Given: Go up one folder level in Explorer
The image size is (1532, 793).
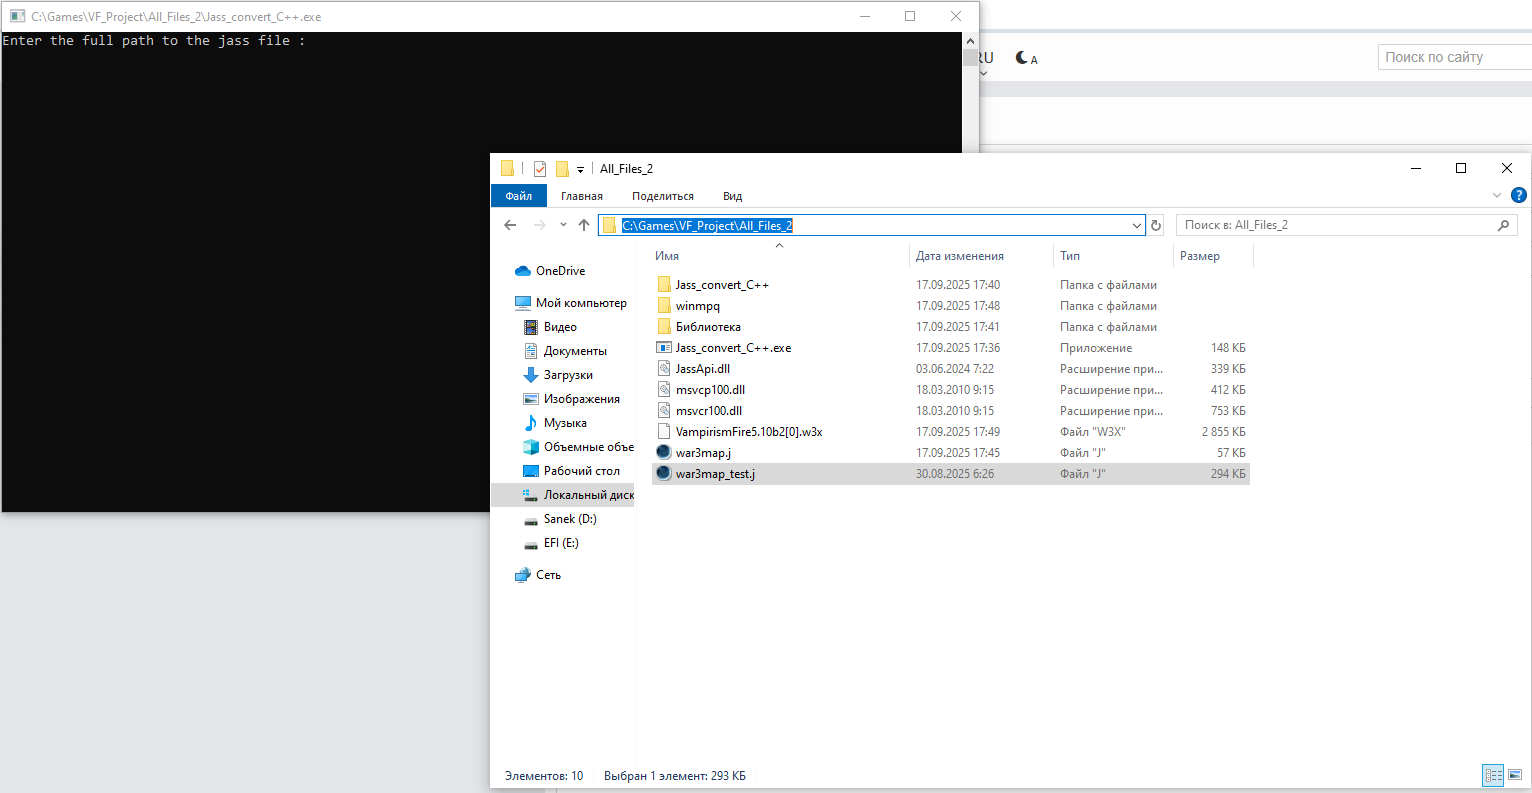Looking at the screenshot, I should click(584, 225).
